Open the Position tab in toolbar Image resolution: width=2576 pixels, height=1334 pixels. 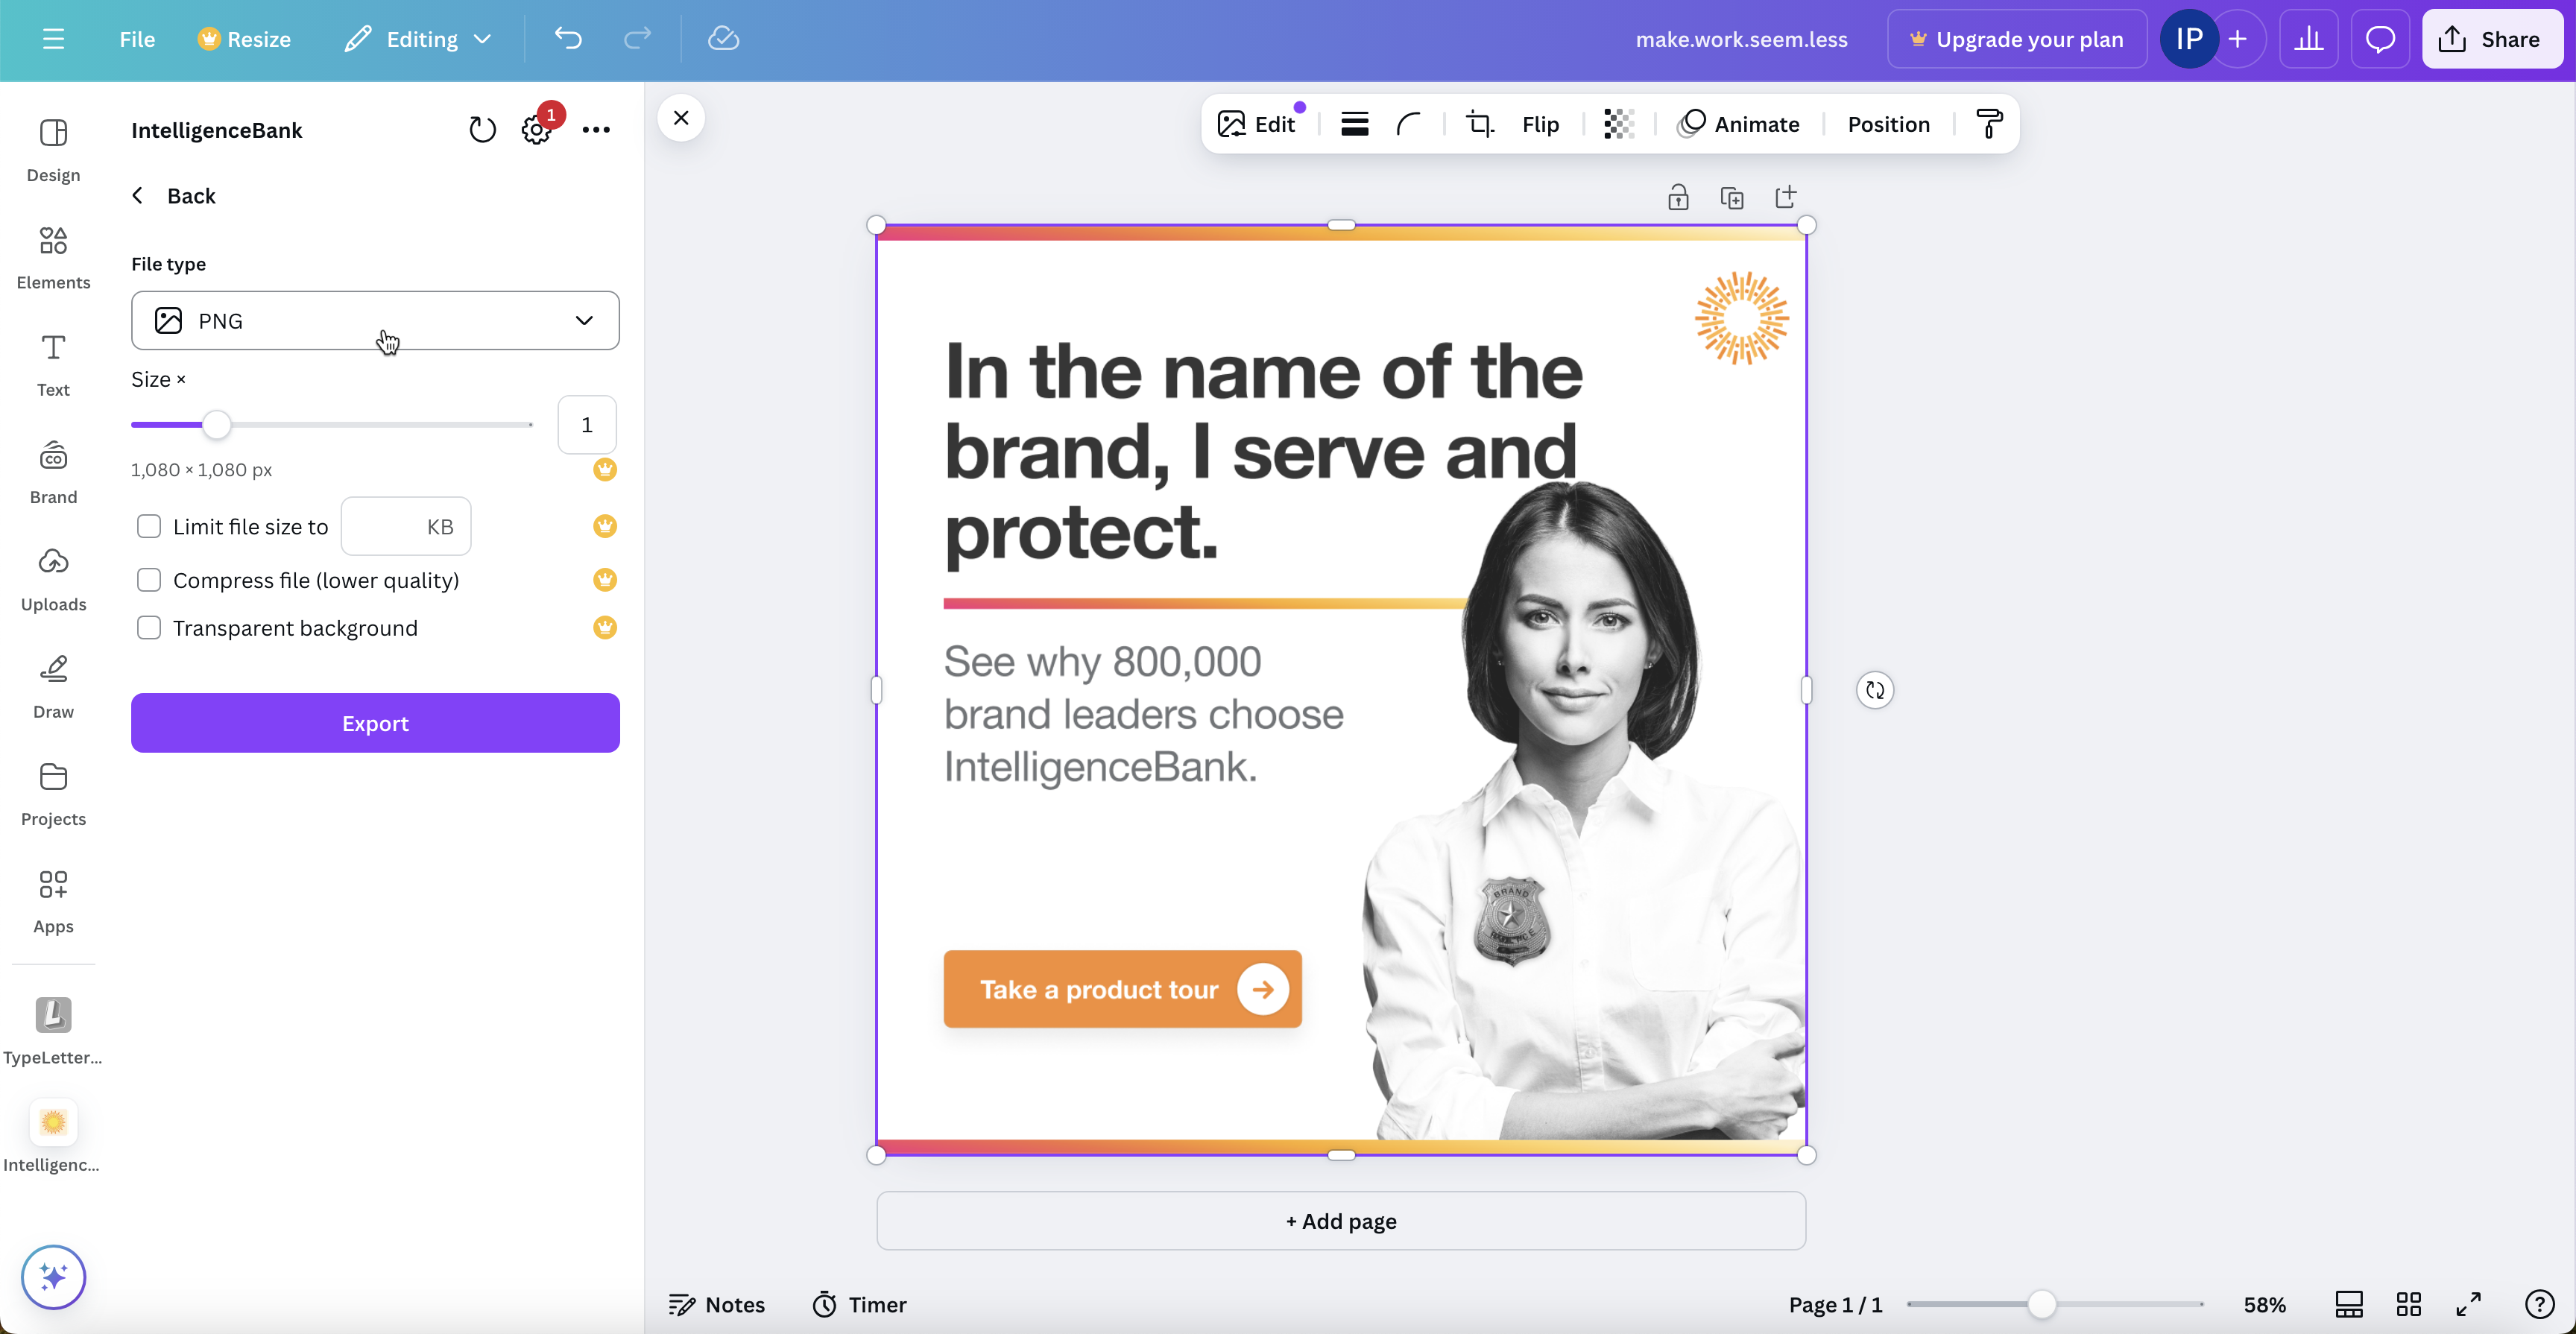click(1888, 124)
